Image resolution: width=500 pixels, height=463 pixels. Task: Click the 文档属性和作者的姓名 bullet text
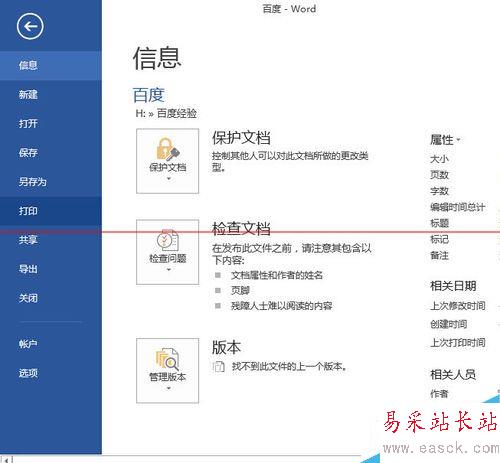click(277, 275)
